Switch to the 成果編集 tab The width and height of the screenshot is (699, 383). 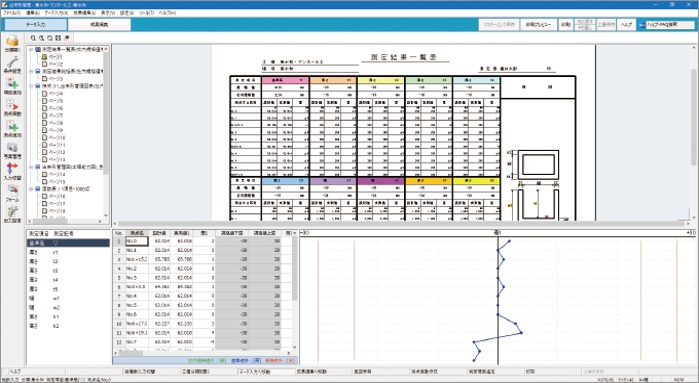[x=99, y=25]
